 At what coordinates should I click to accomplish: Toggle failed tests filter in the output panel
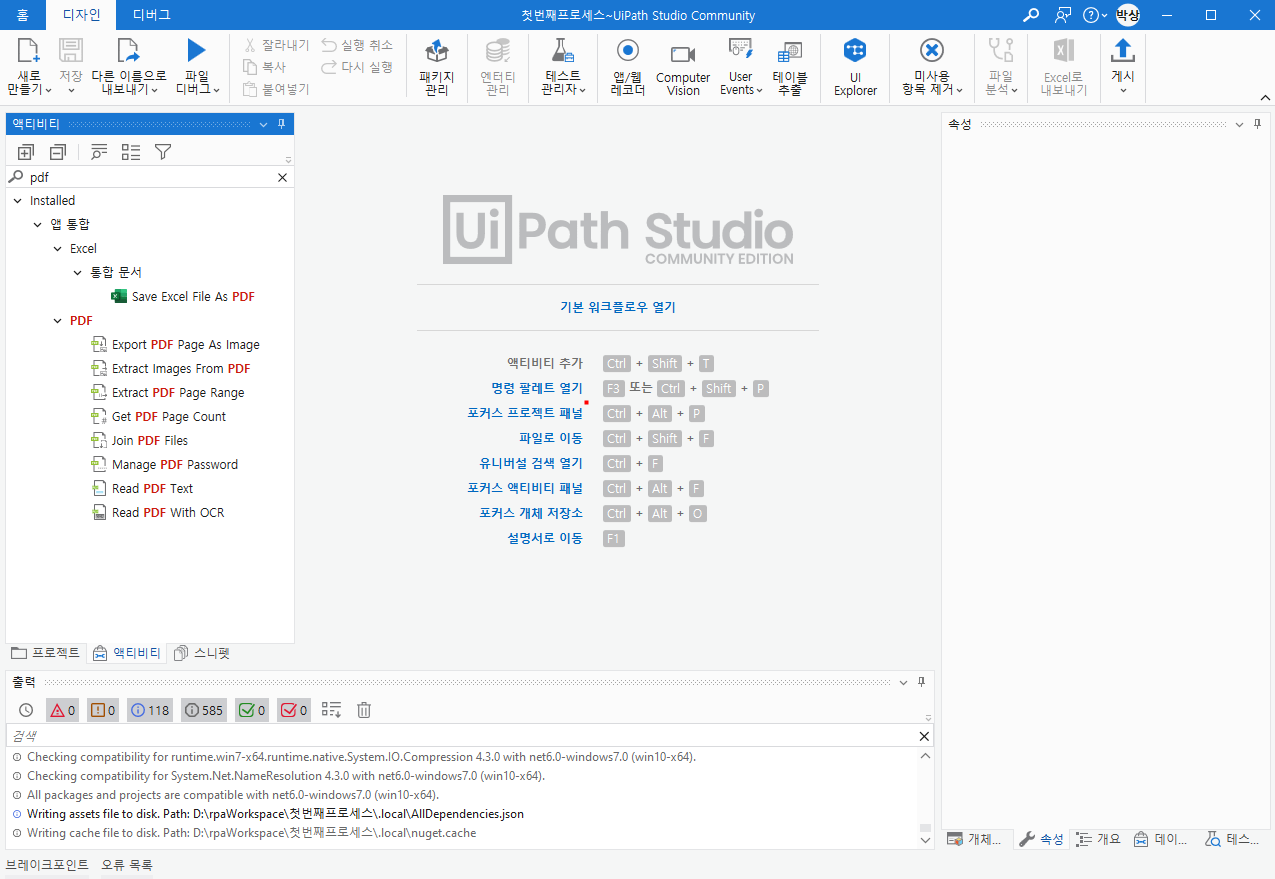[293, 710]
